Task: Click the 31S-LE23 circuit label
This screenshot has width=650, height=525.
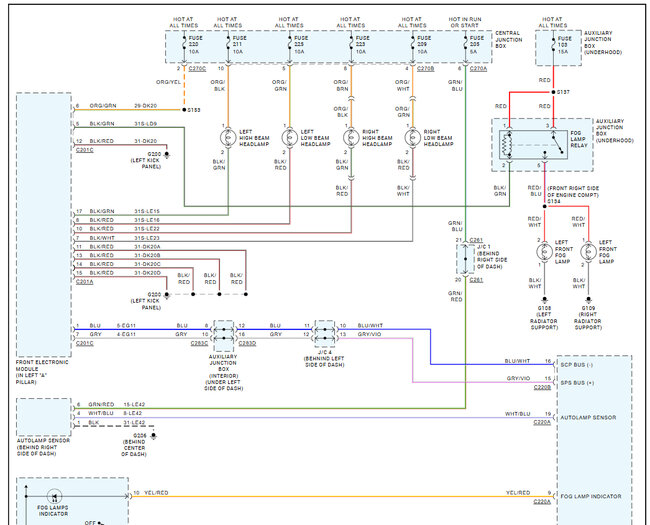Action: point(147,238)
